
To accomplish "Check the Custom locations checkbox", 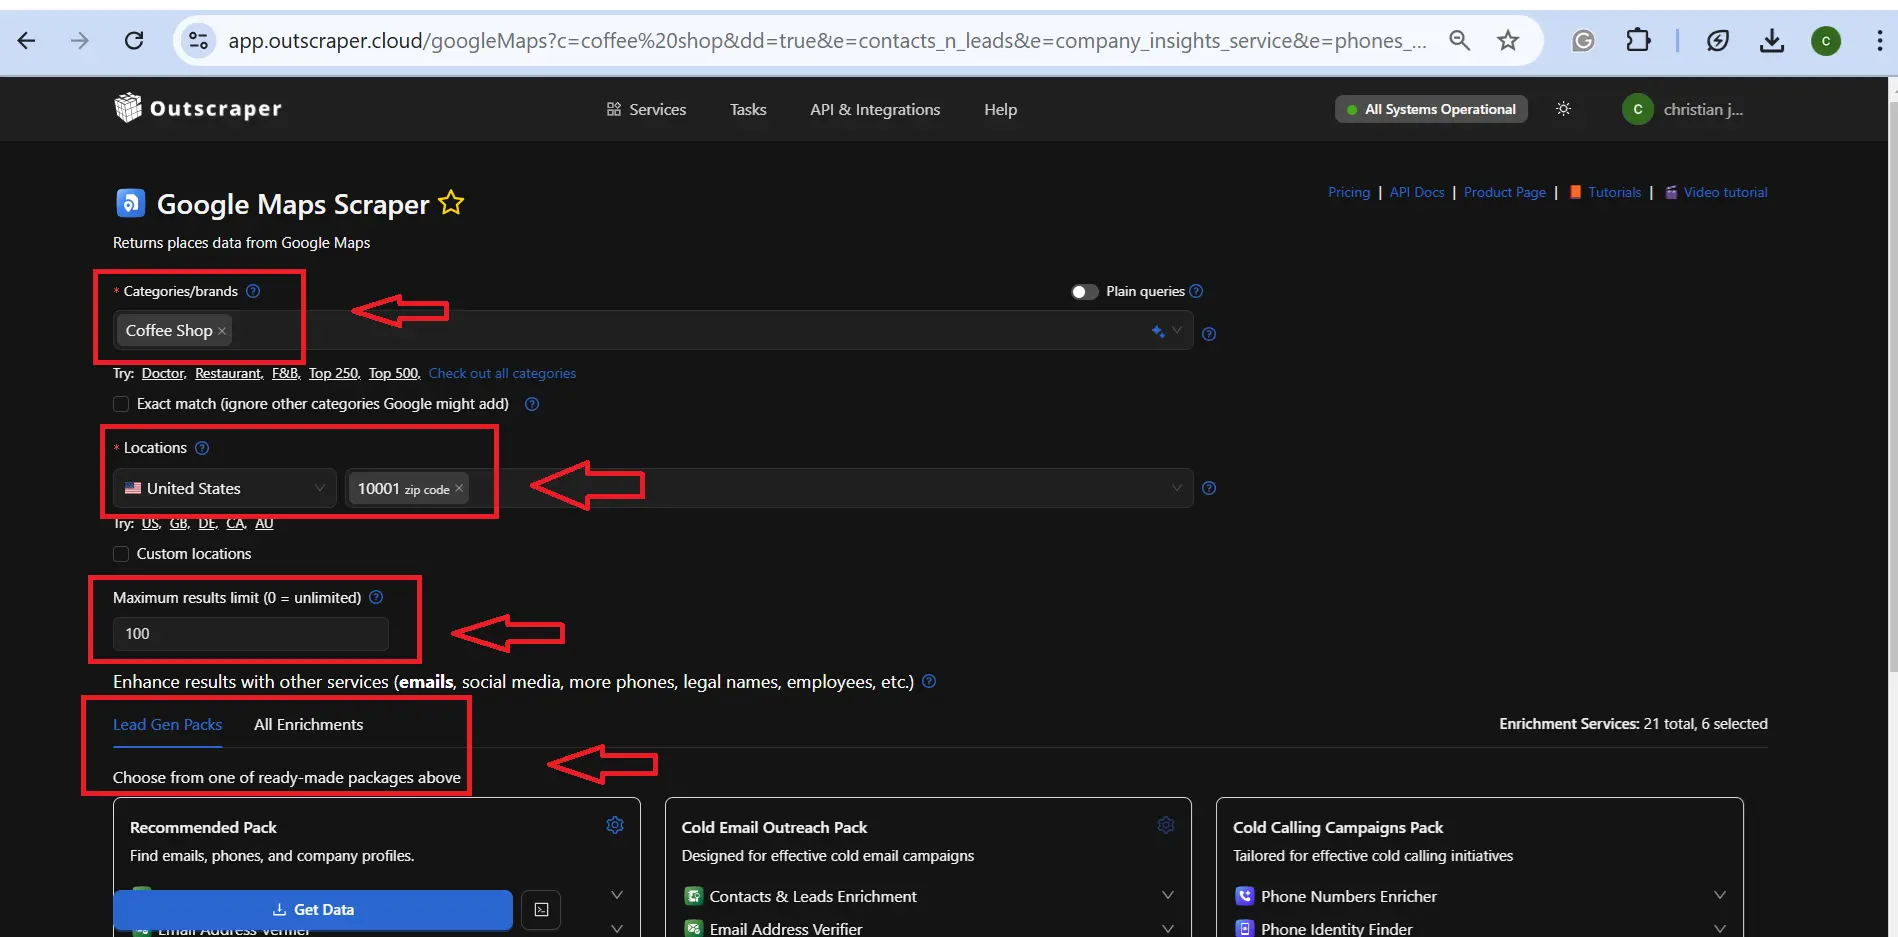I will coord(121,554).
